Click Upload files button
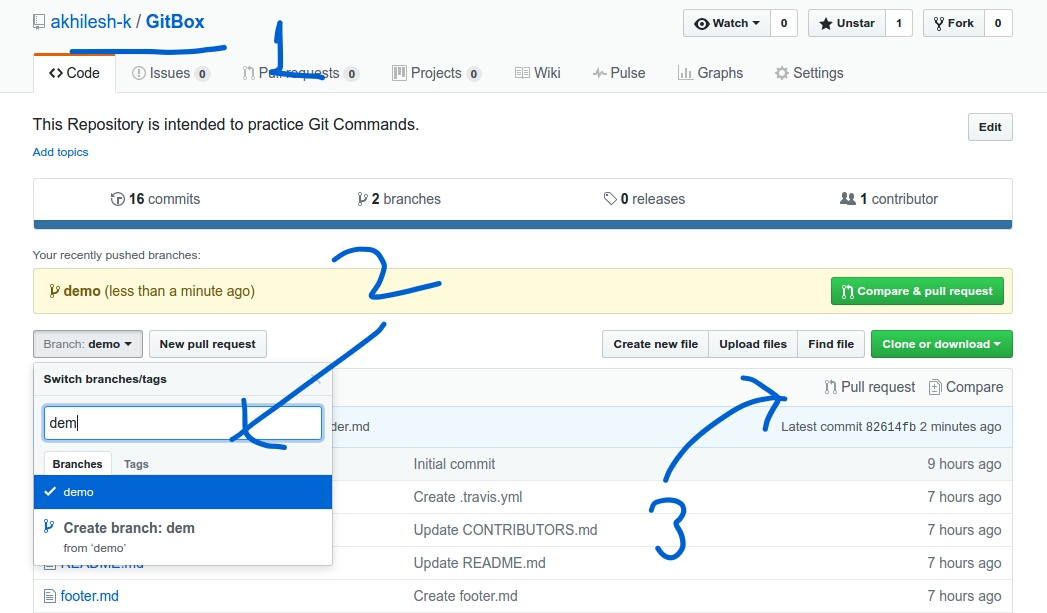Screen dimensions: 1047x613 [753, 344]
